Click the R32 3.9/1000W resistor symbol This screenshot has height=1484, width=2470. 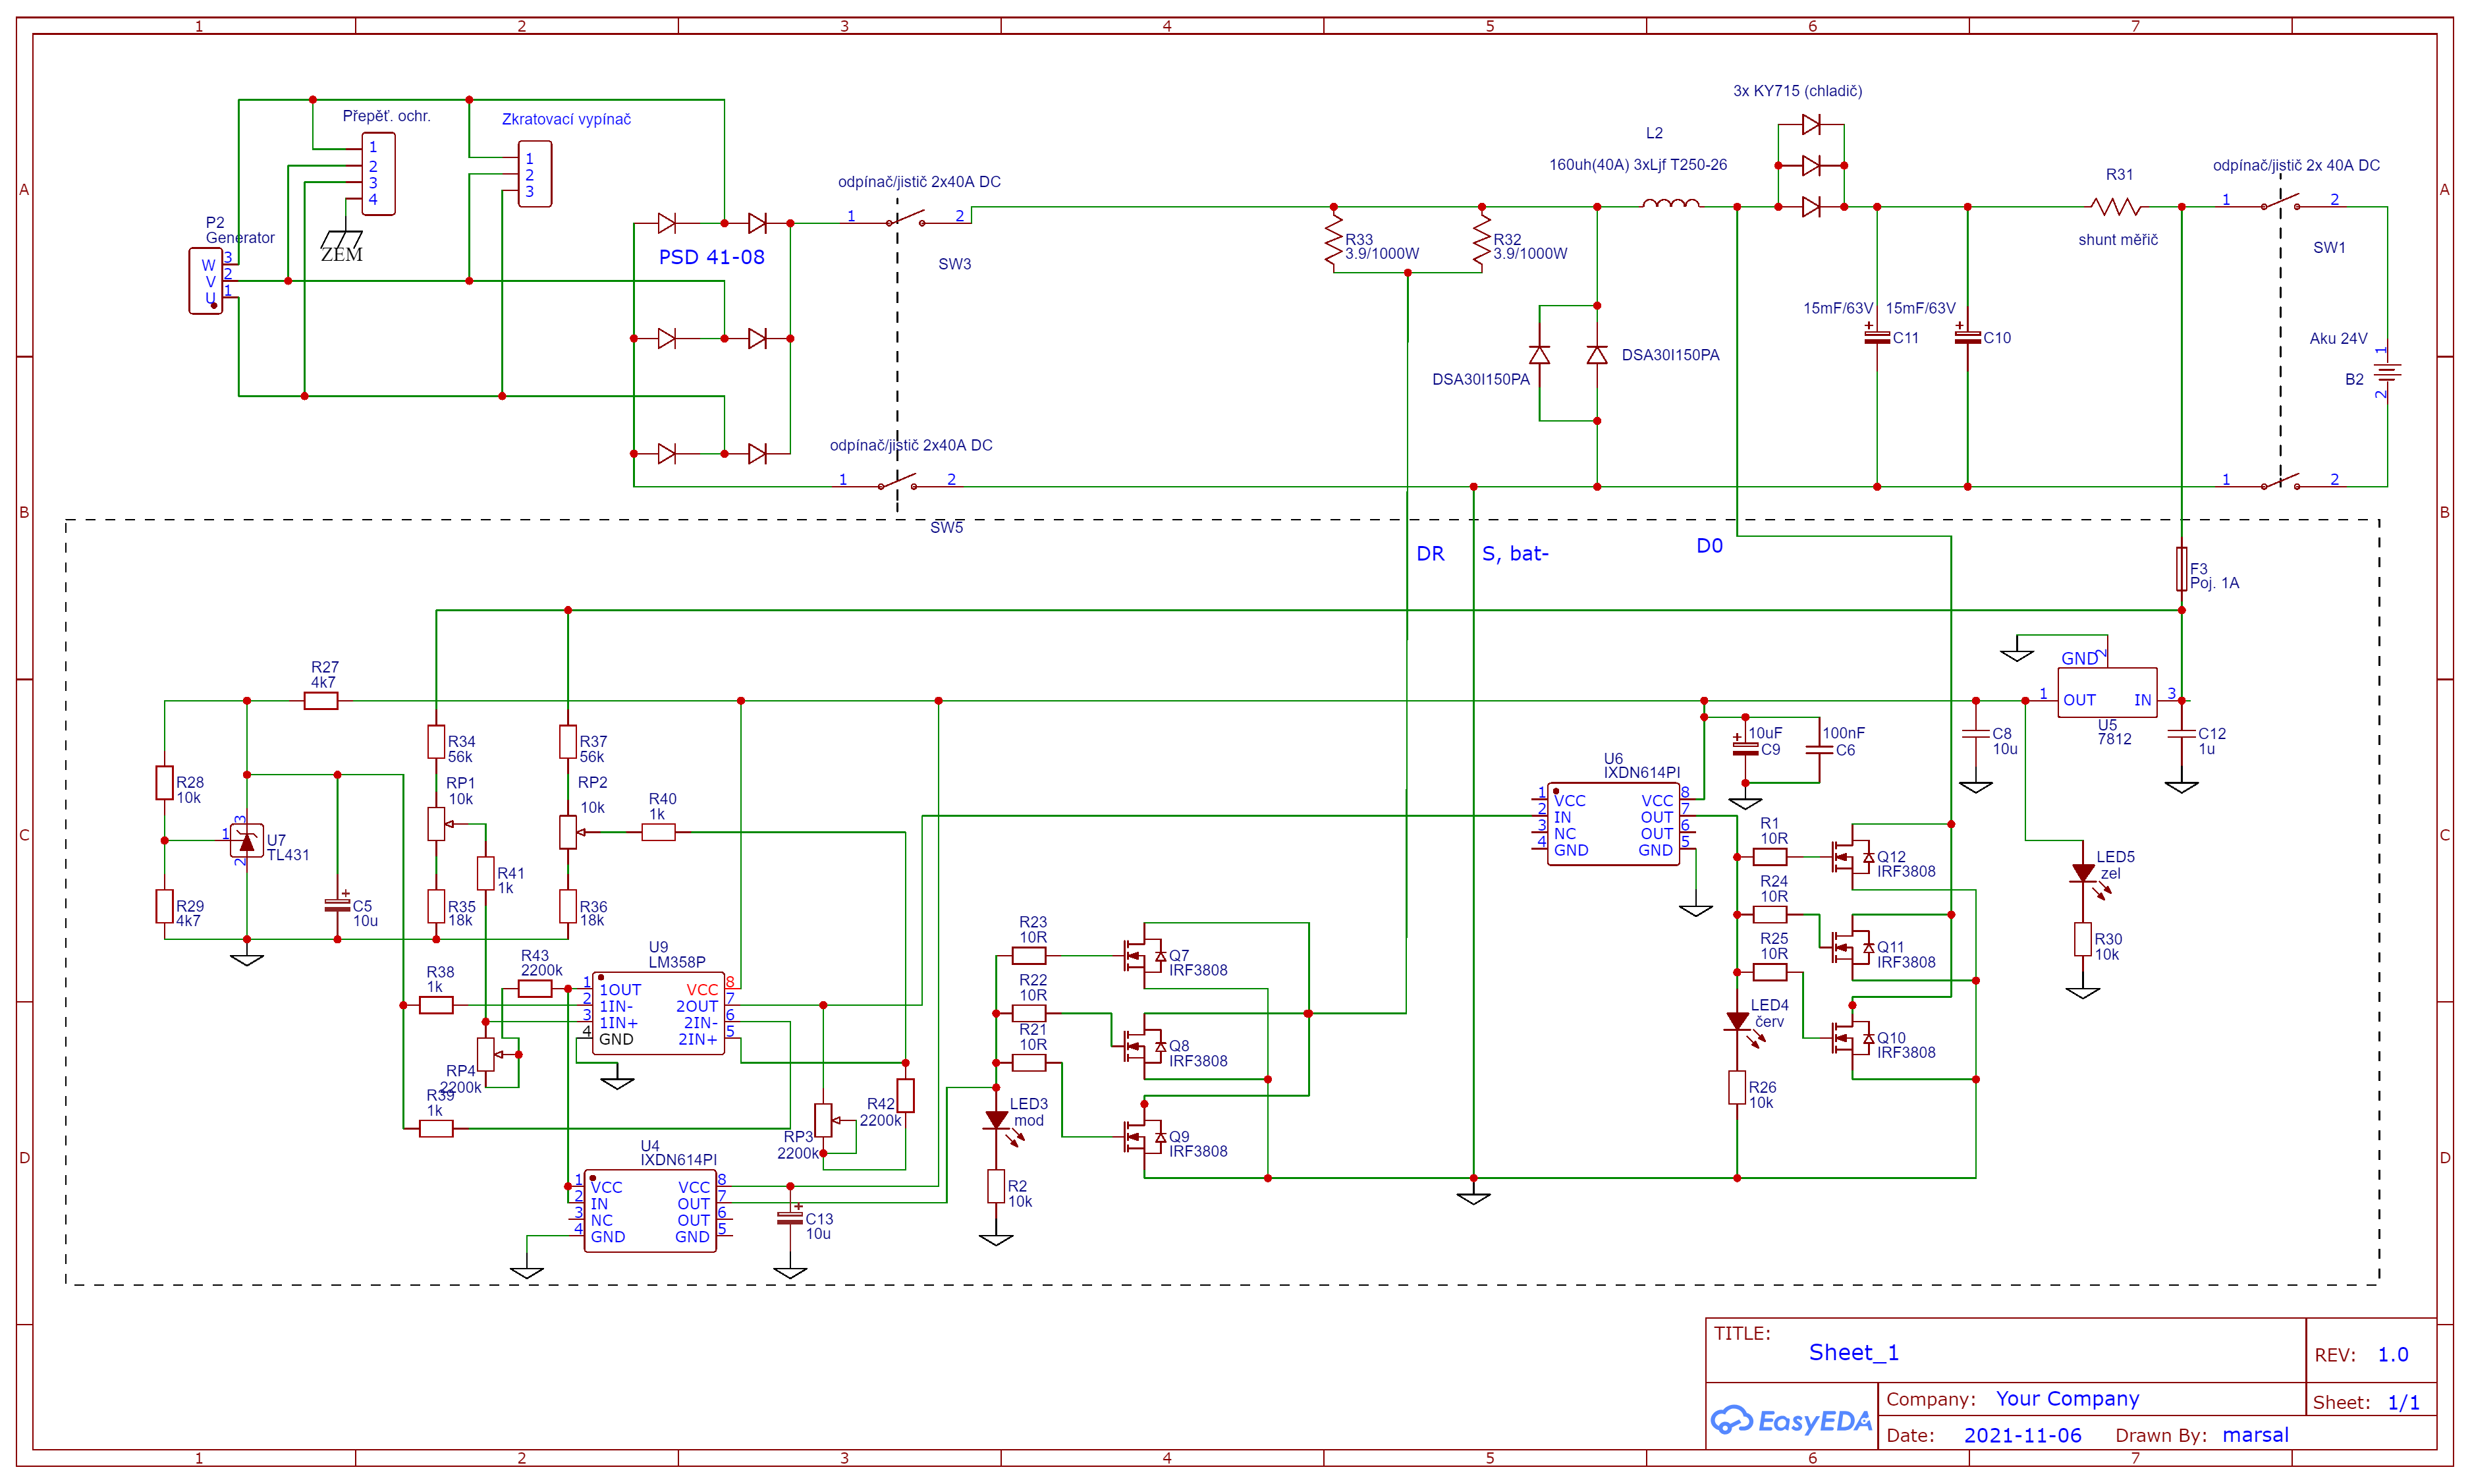1482,240
